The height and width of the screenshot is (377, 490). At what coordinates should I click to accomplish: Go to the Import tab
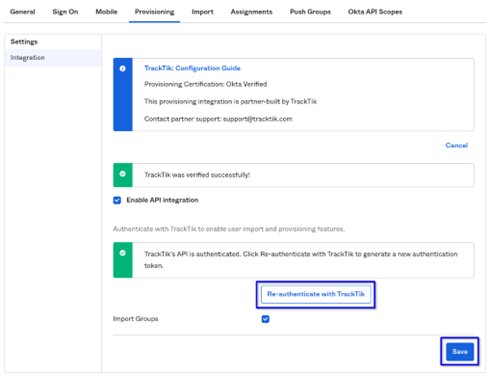(x=202, y=12)
